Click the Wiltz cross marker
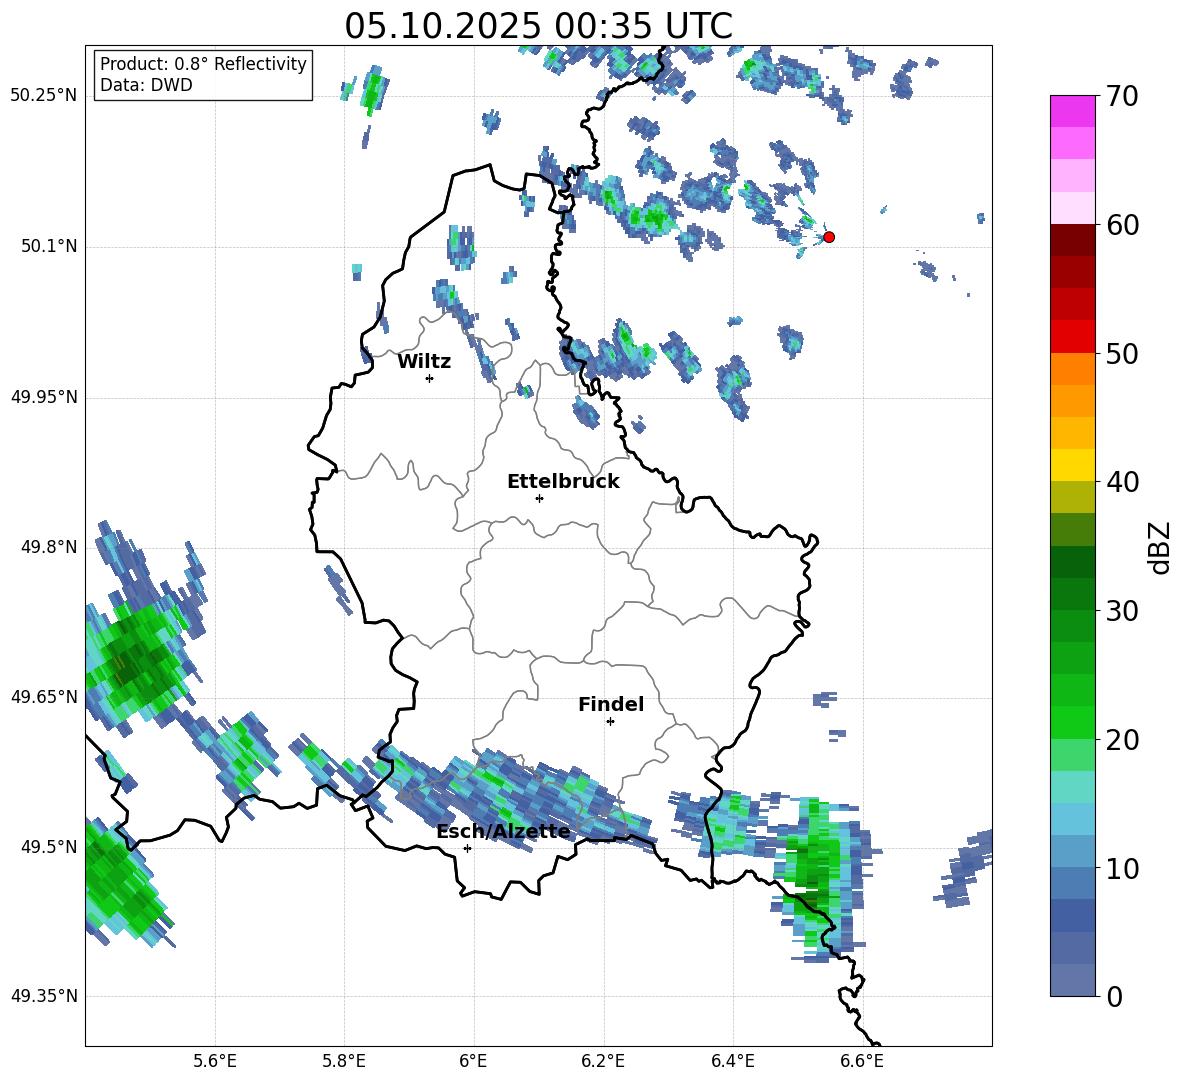Image resolution: width=1184 pixels, height=1081 pixels. [430, 378]
